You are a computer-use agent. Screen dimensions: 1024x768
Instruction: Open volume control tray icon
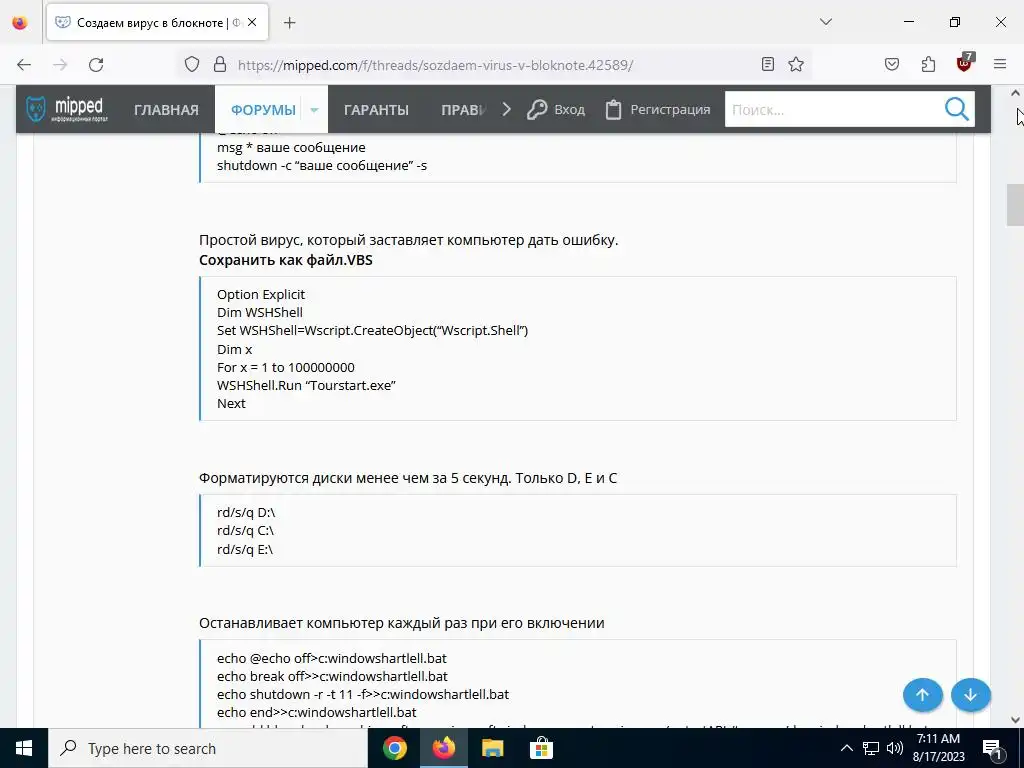coord(895,748)
